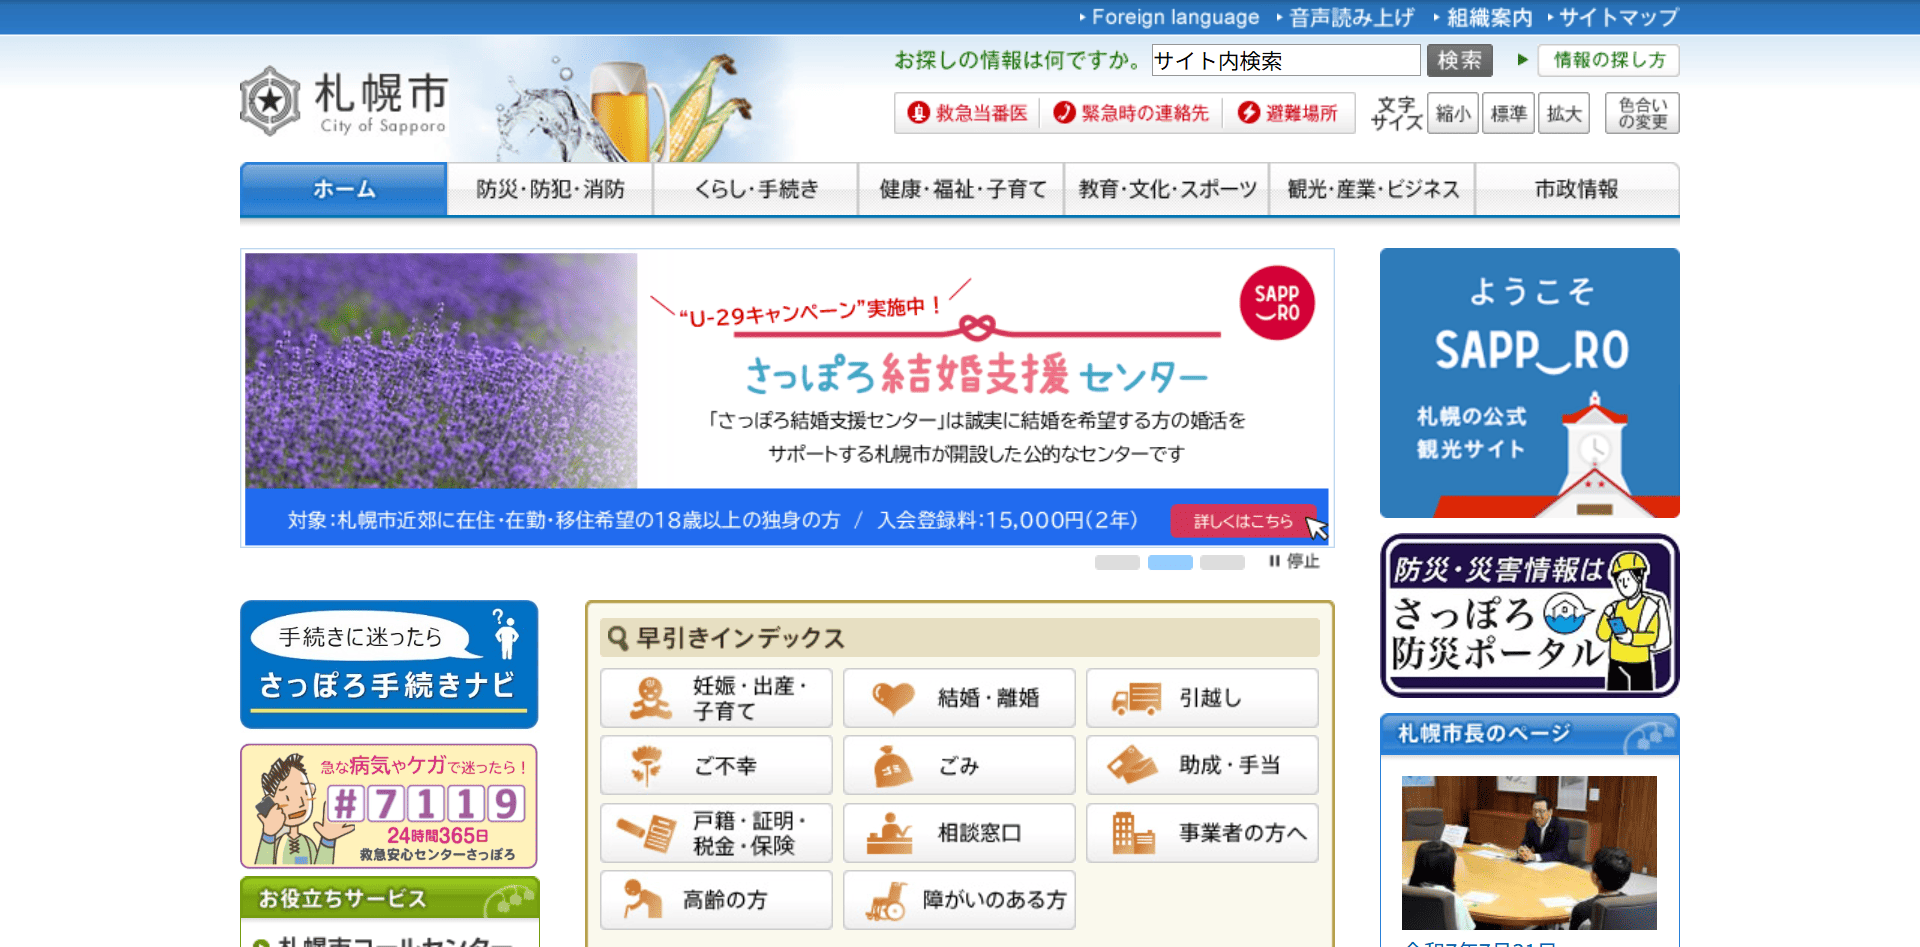Click the 検索 search button
Screen dimensions: 1920x947
pos(1459,61)
